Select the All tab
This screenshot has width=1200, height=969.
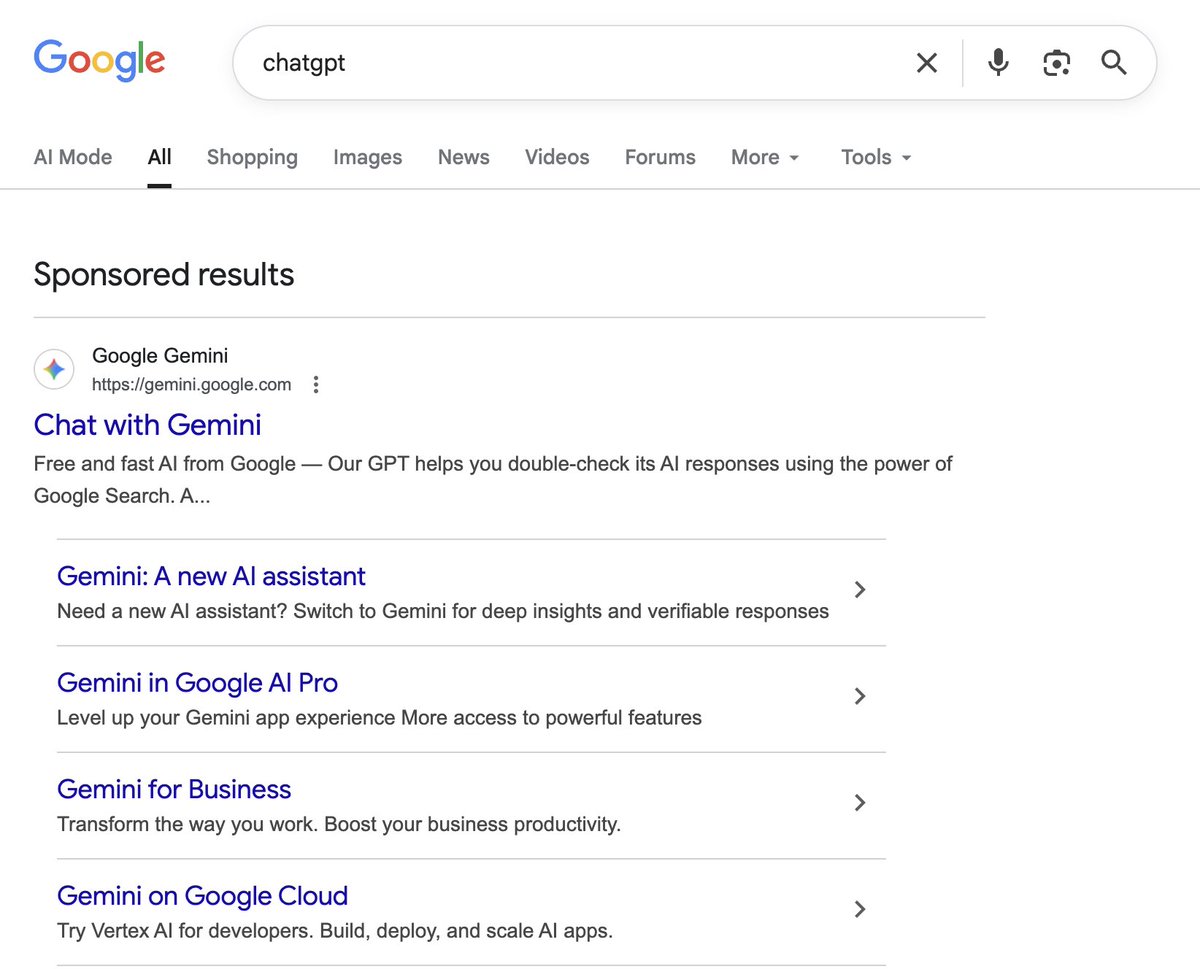(160, 157)
